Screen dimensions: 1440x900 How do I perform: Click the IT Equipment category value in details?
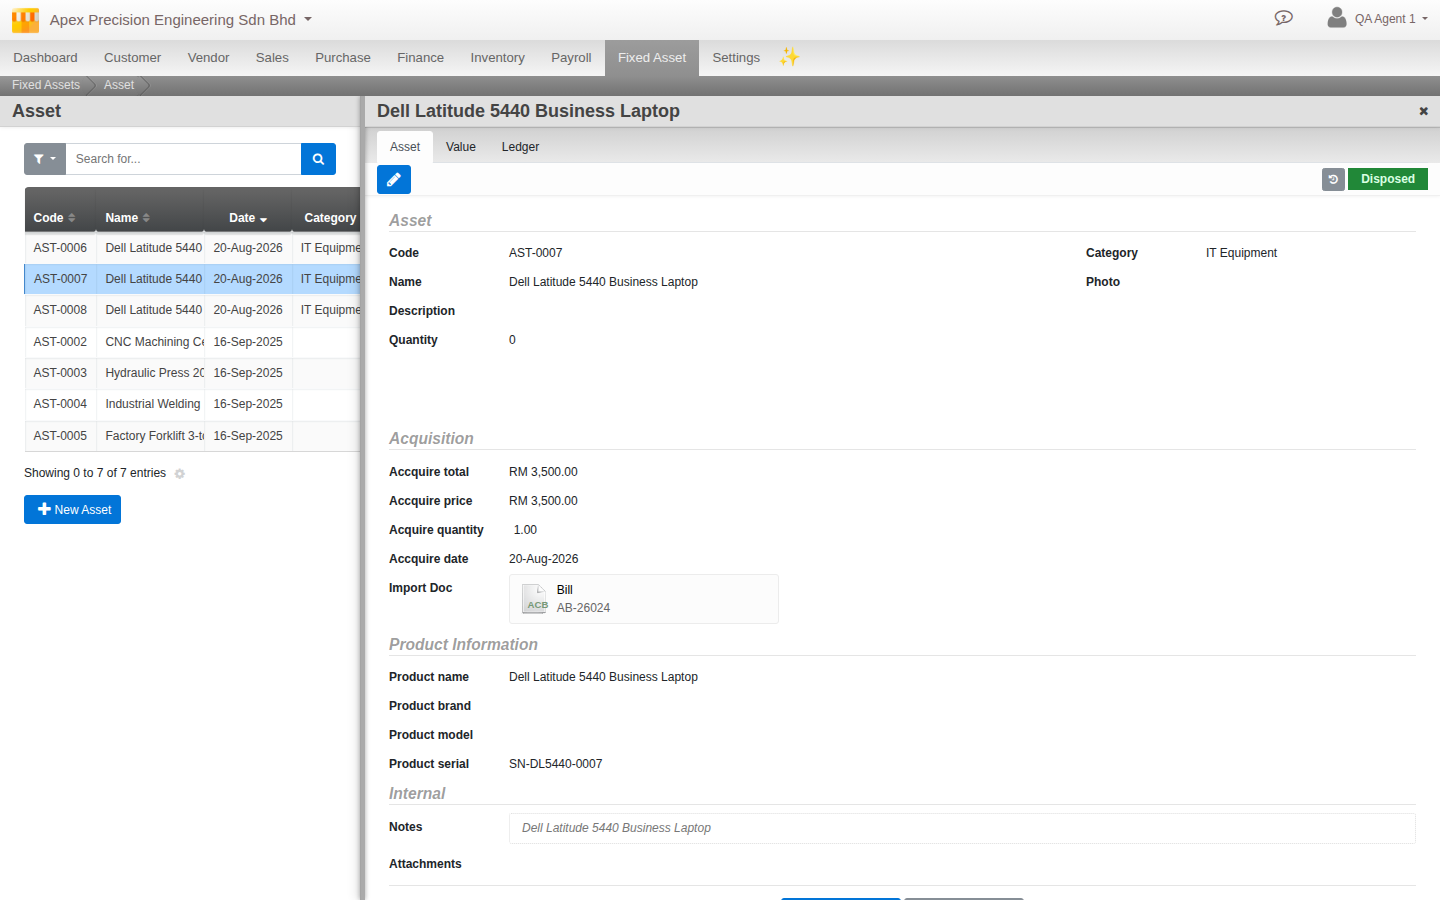pos(1241,253)
